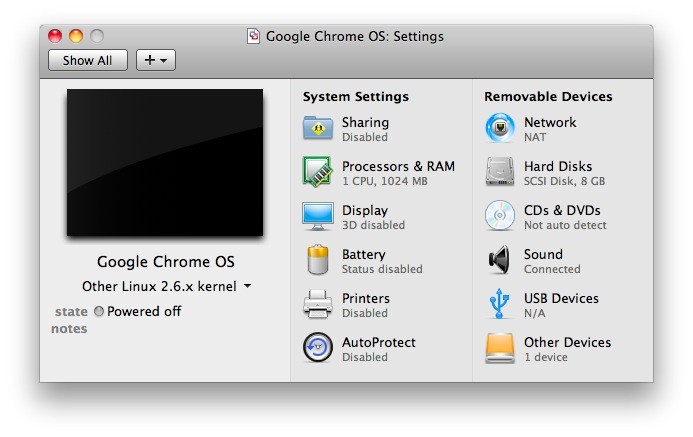The width and height of the screenshot is (693, 437).
Task: Click the Display monitor icon
Action: [318, 216]
